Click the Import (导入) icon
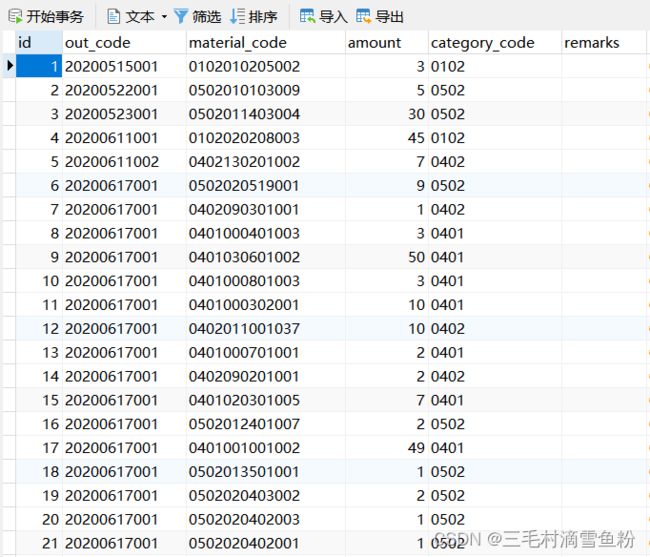This screenshot has height=557, width=650. [307, 17]
